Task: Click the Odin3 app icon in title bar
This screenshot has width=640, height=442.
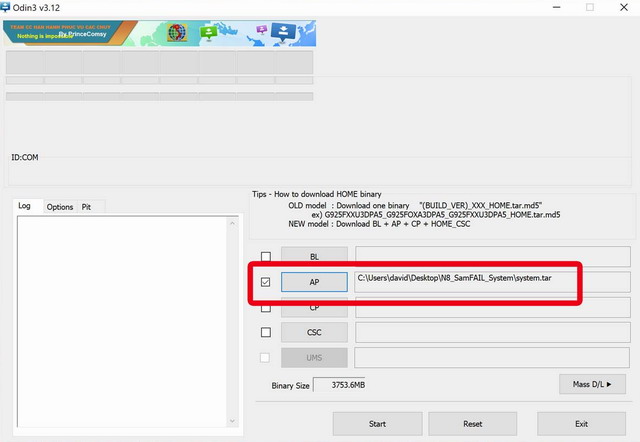Action: [8, 8]
